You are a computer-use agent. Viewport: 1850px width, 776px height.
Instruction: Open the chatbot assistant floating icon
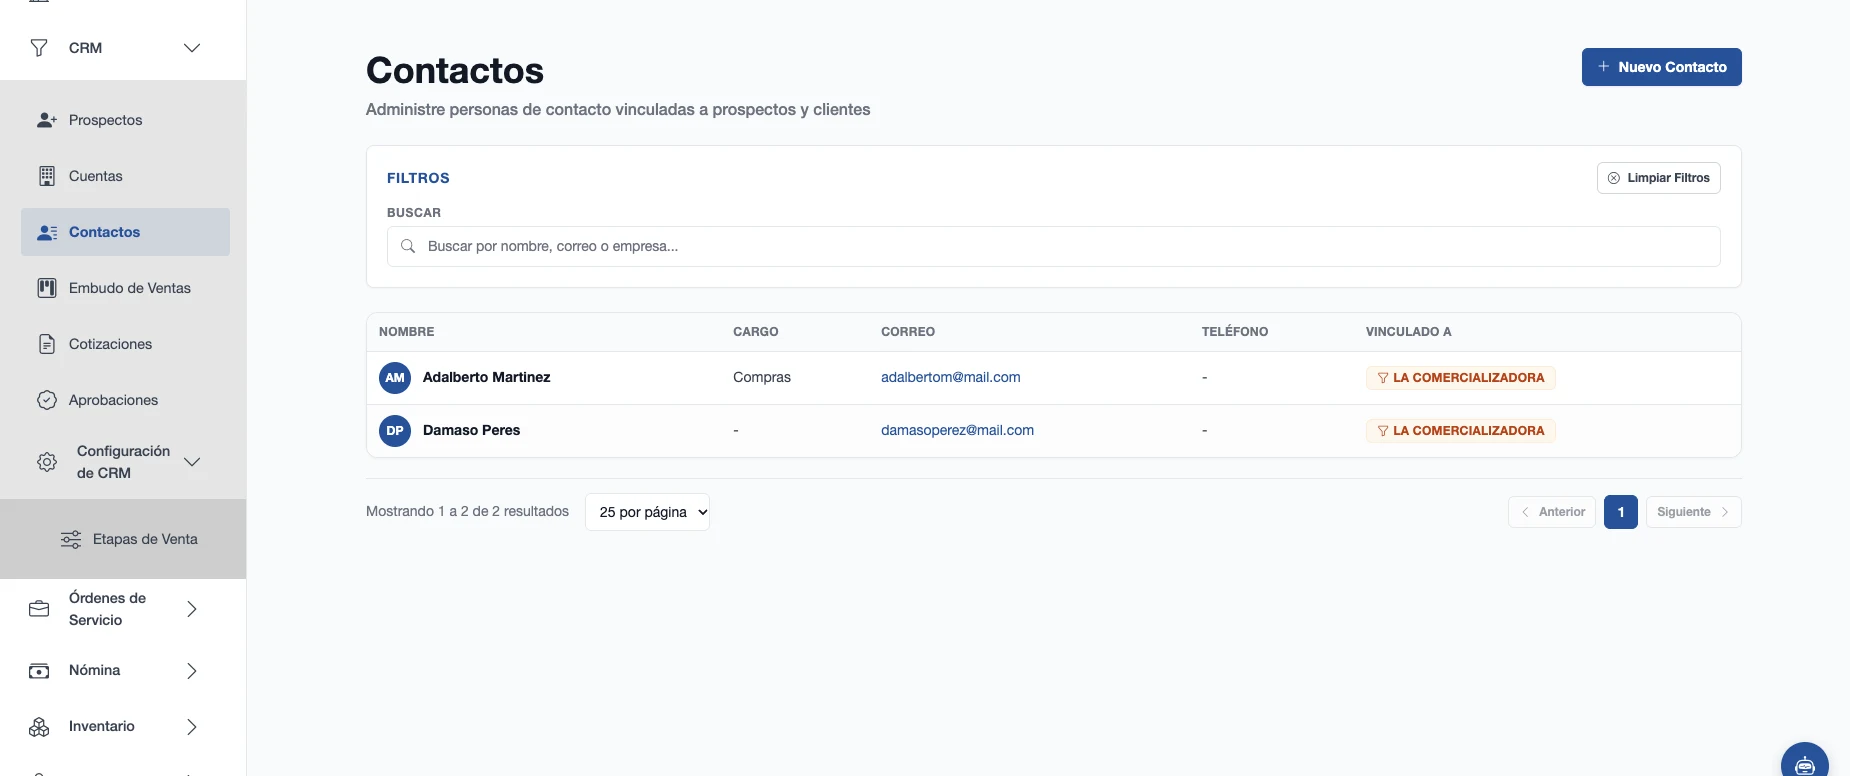click(1805, 765)
